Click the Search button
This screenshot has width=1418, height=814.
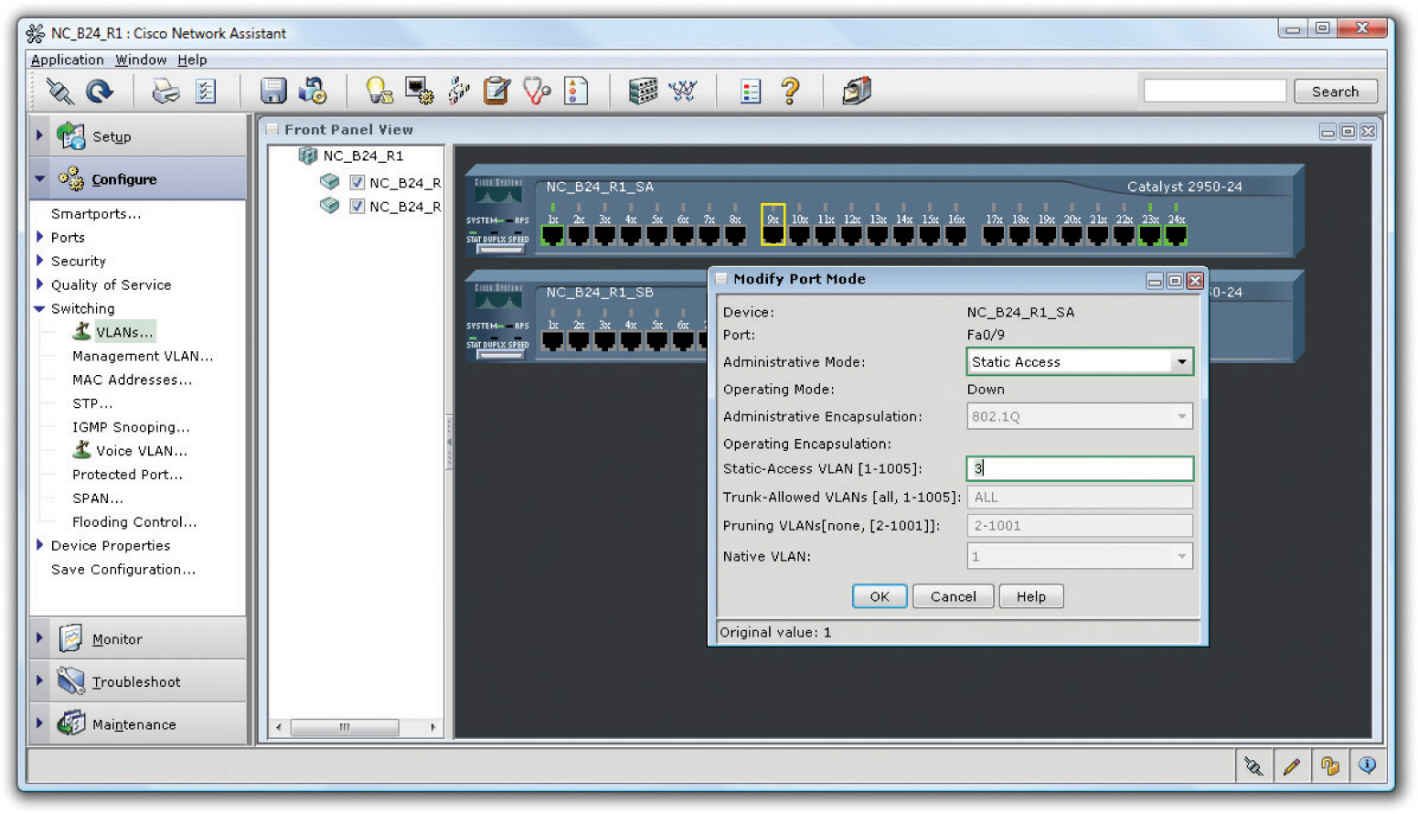pos(1335,91)
